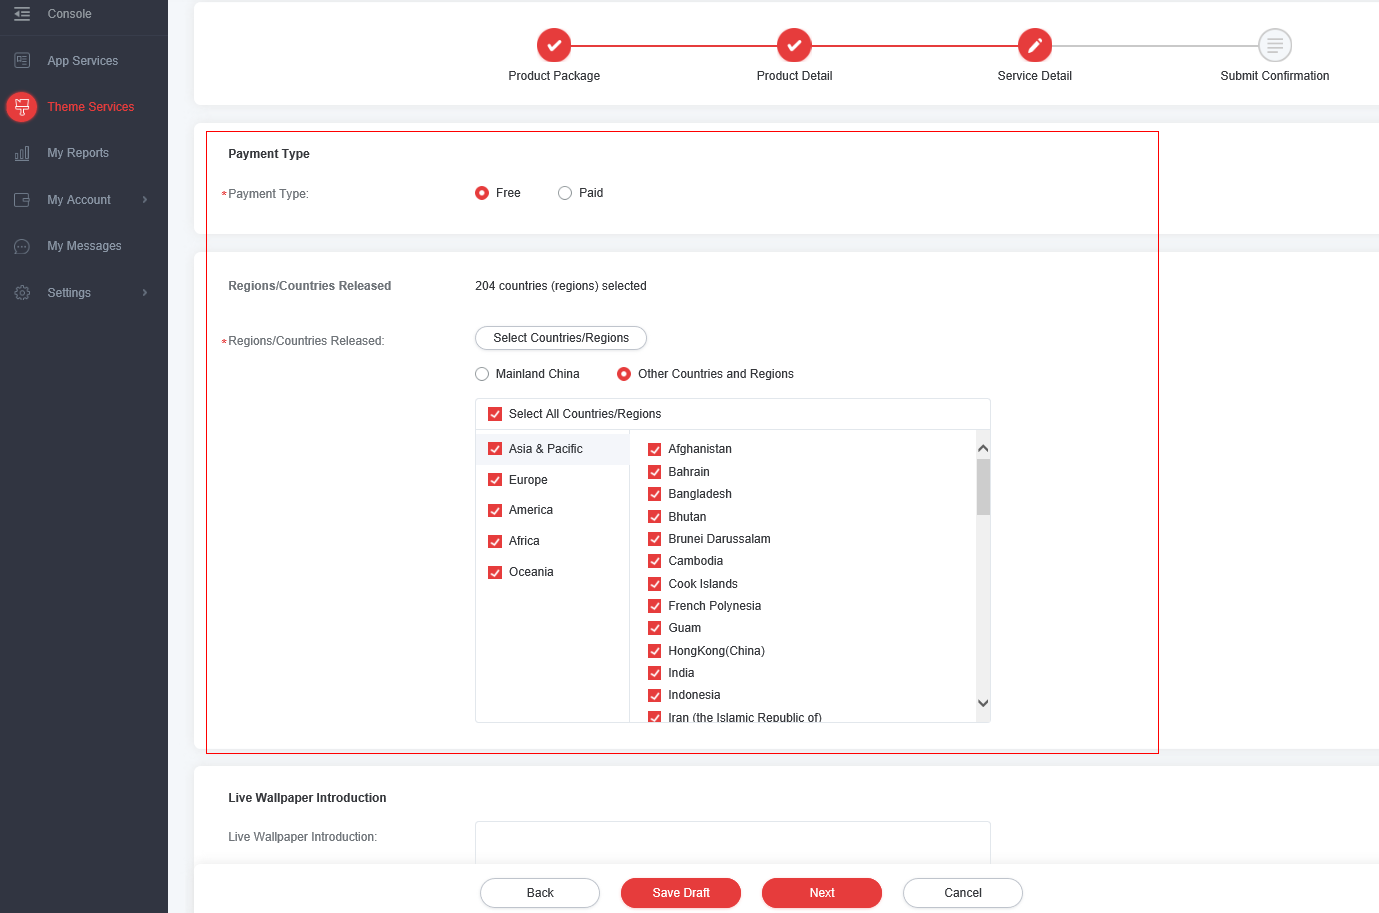The height and width of the screenshot is (913, 1379).
Task: Expand the My Account submenu arrow
Action: 145,200
